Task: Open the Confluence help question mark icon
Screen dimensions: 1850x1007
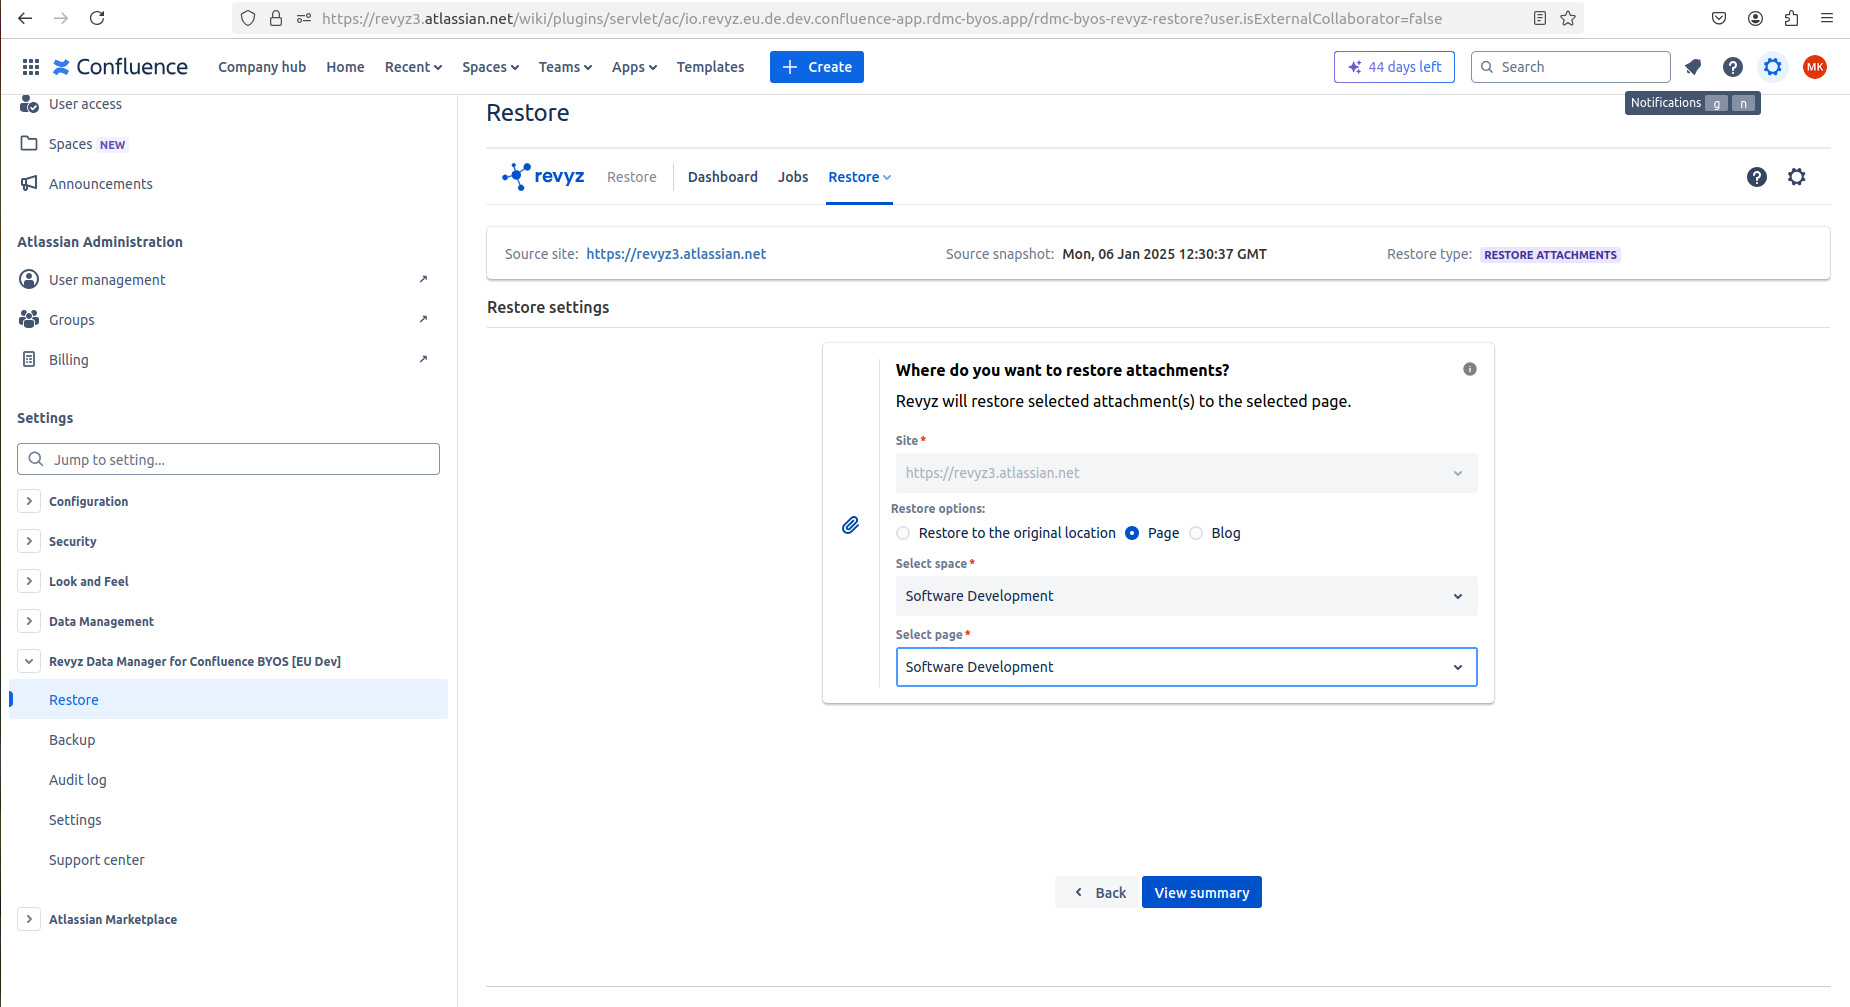Action: coord(1733,67)
